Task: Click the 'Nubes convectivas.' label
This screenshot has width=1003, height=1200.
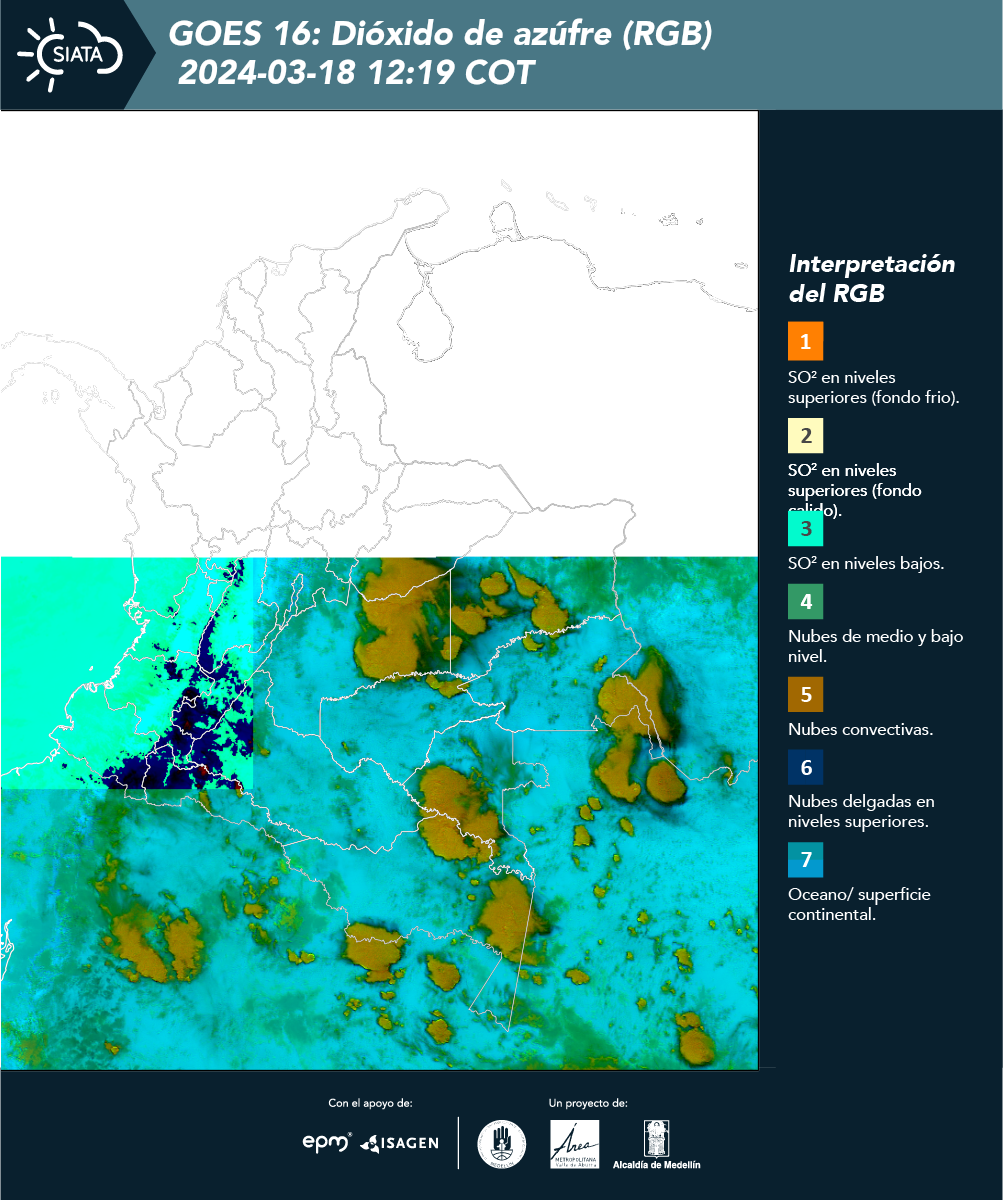Action: (x=861, y=729)
